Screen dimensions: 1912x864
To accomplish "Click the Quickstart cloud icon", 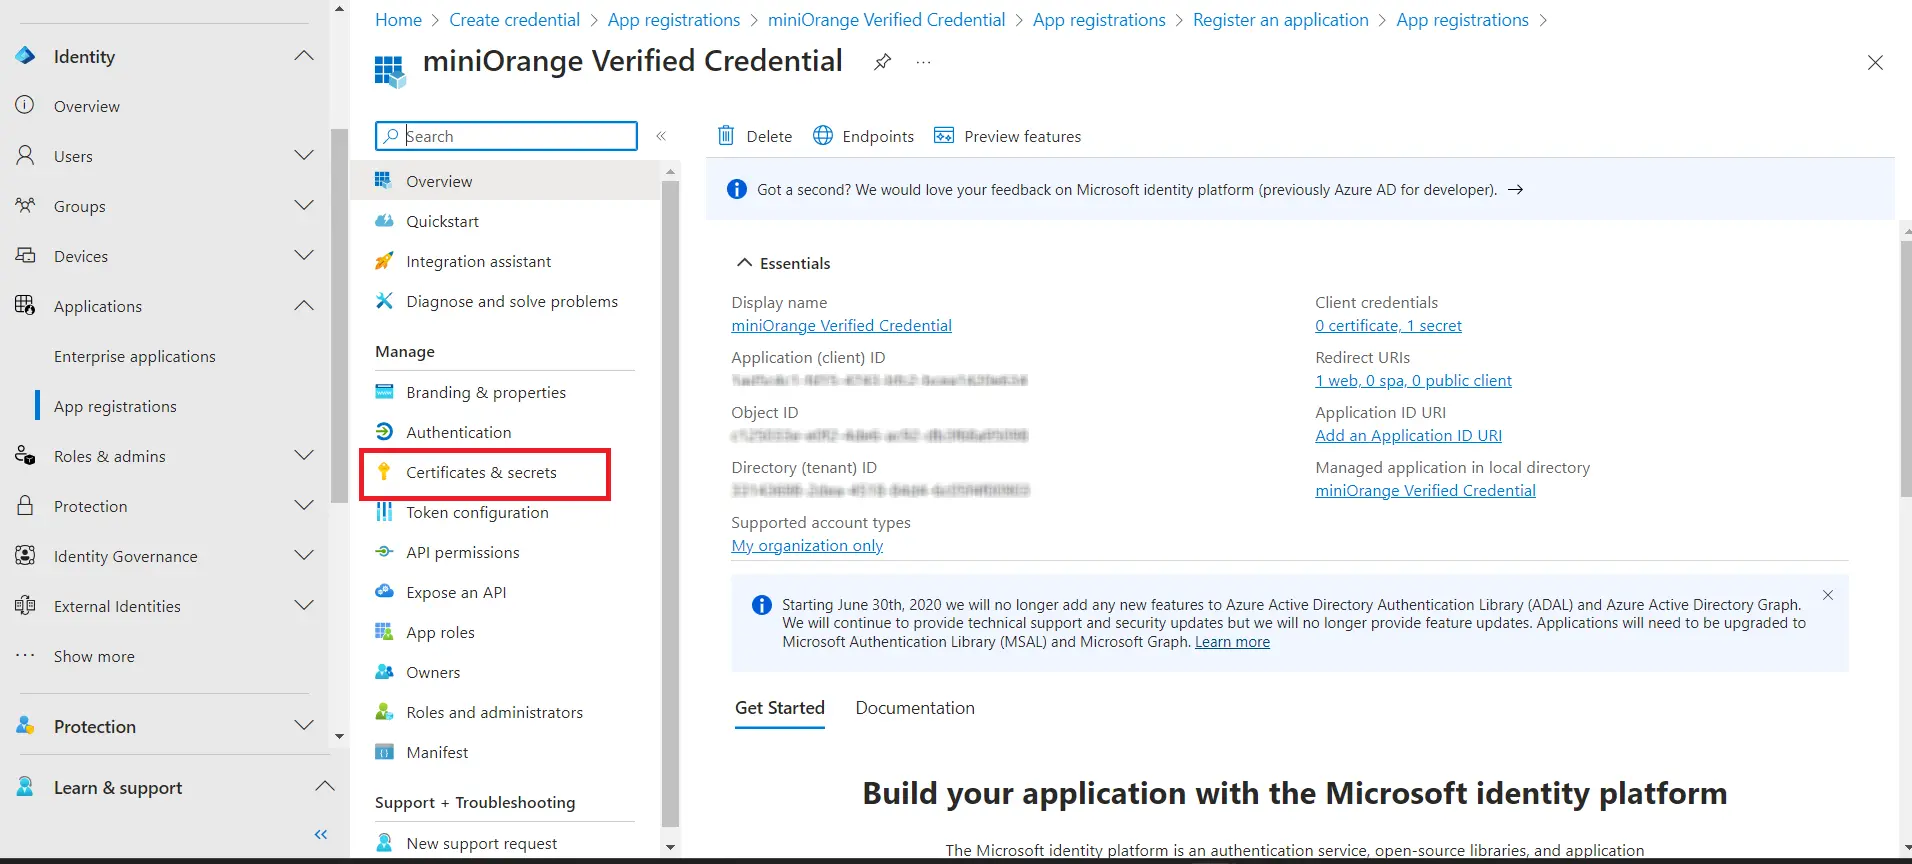I will (384, 221).
